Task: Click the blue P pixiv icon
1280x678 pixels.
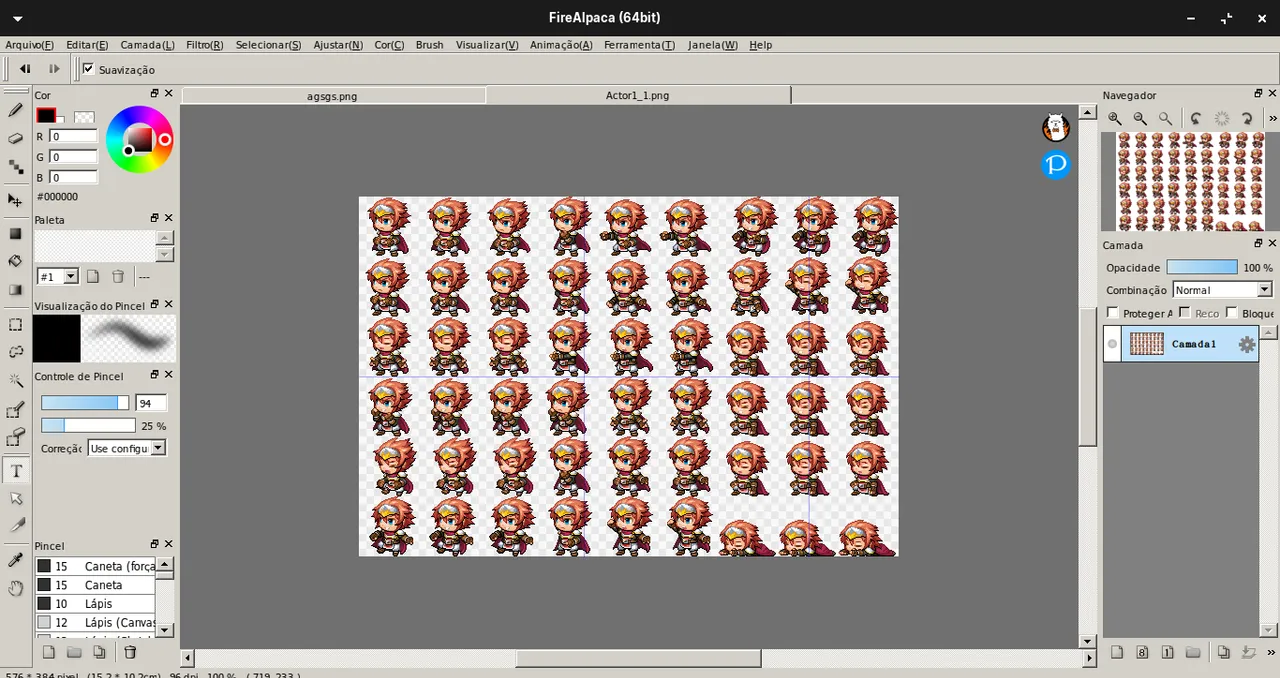Action: coord(1055,164)
